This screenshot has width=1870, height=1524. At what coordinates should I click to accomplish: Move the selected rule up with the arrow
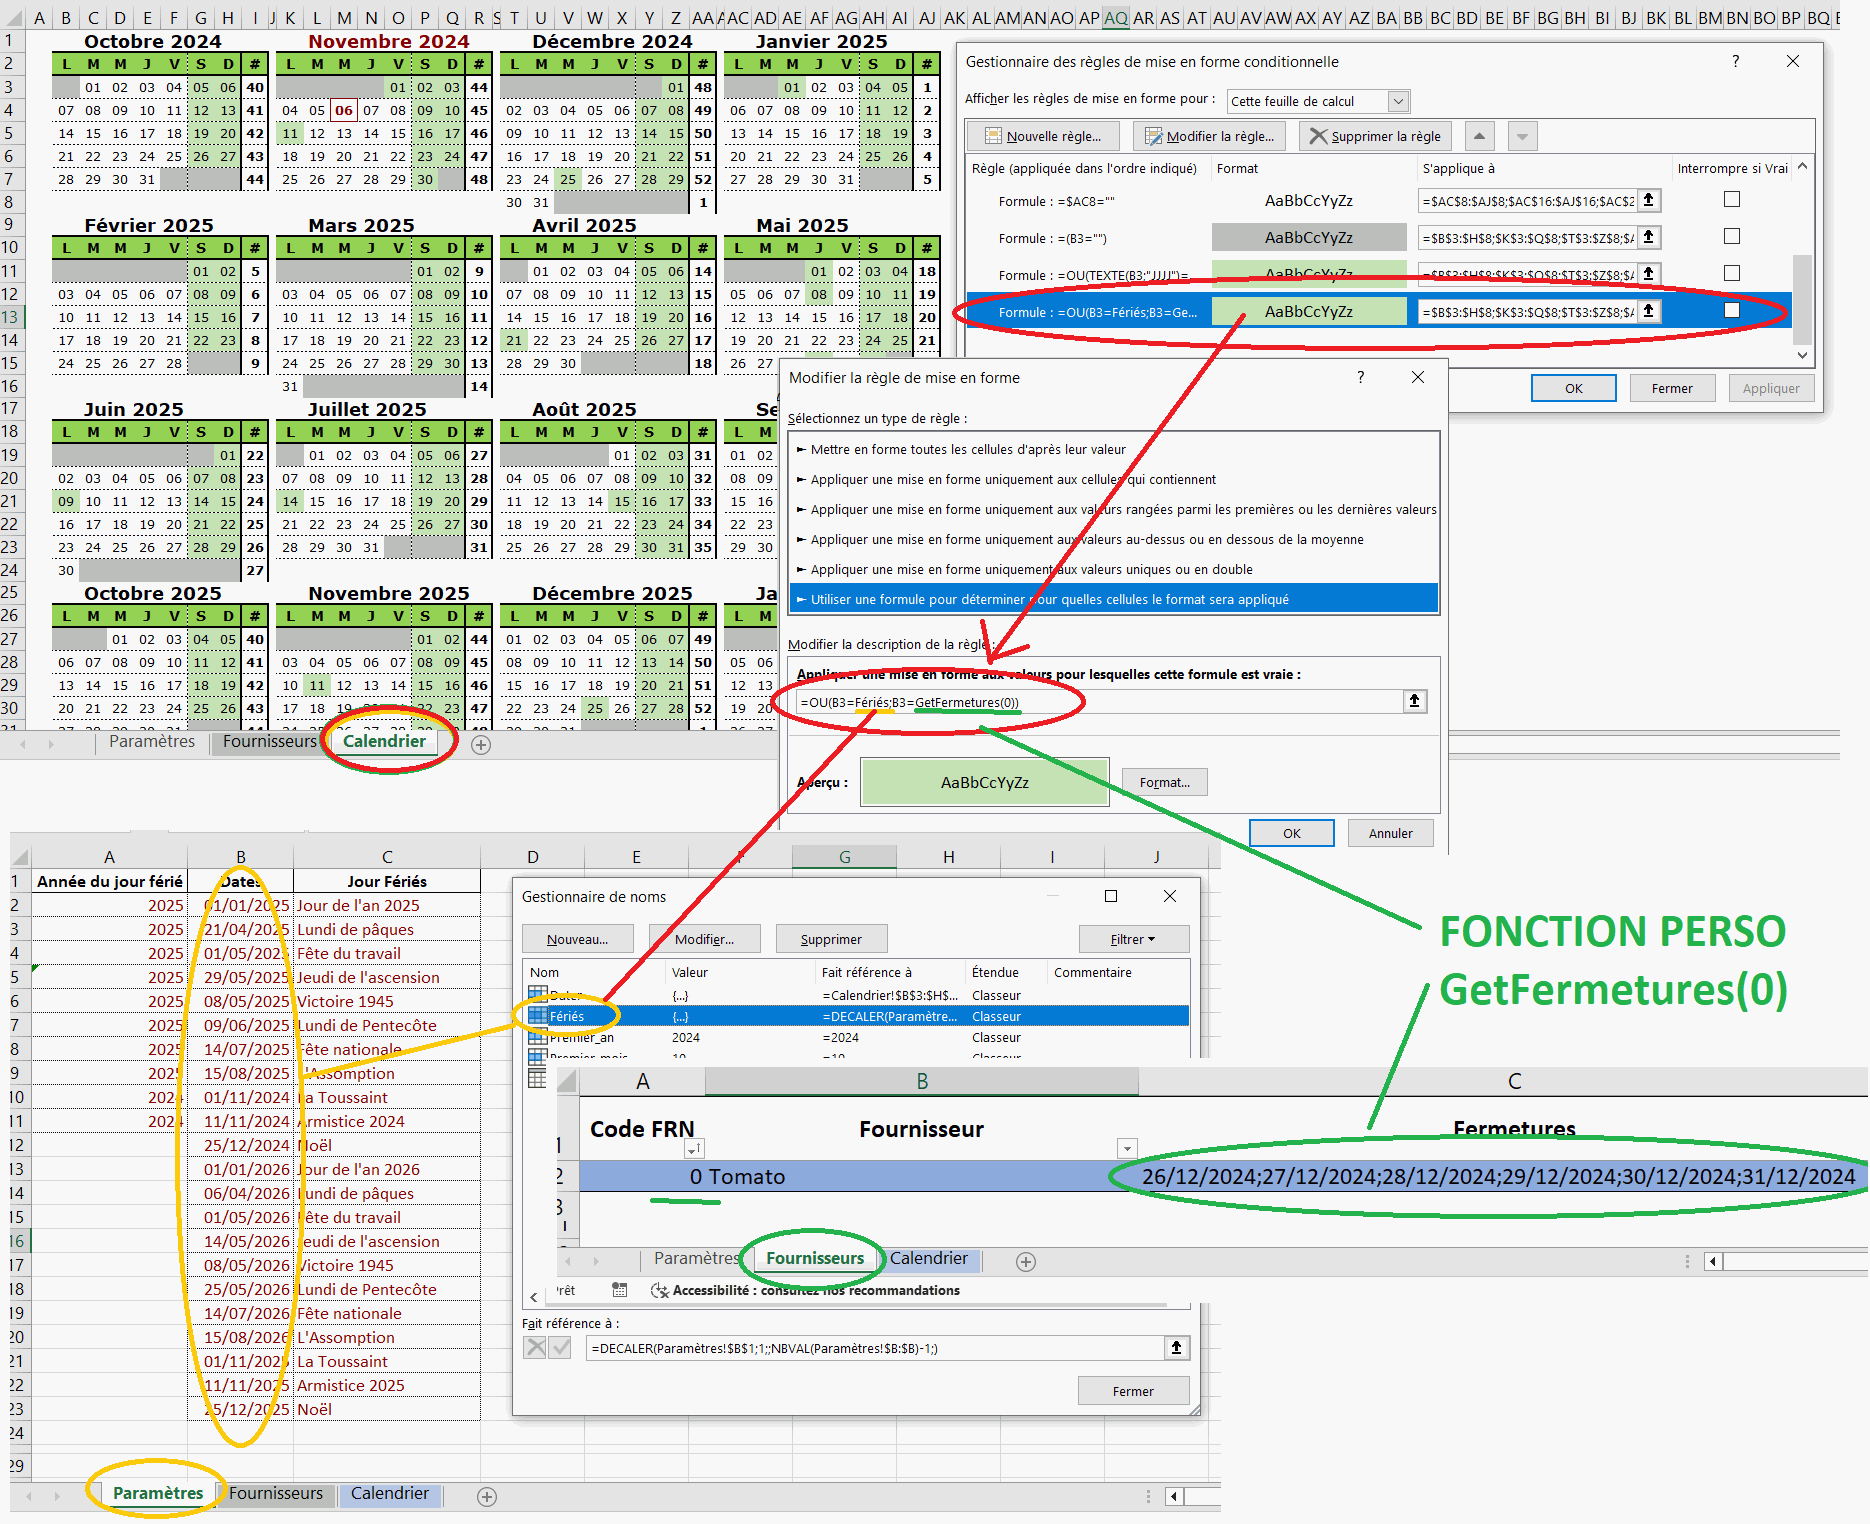1479,136
